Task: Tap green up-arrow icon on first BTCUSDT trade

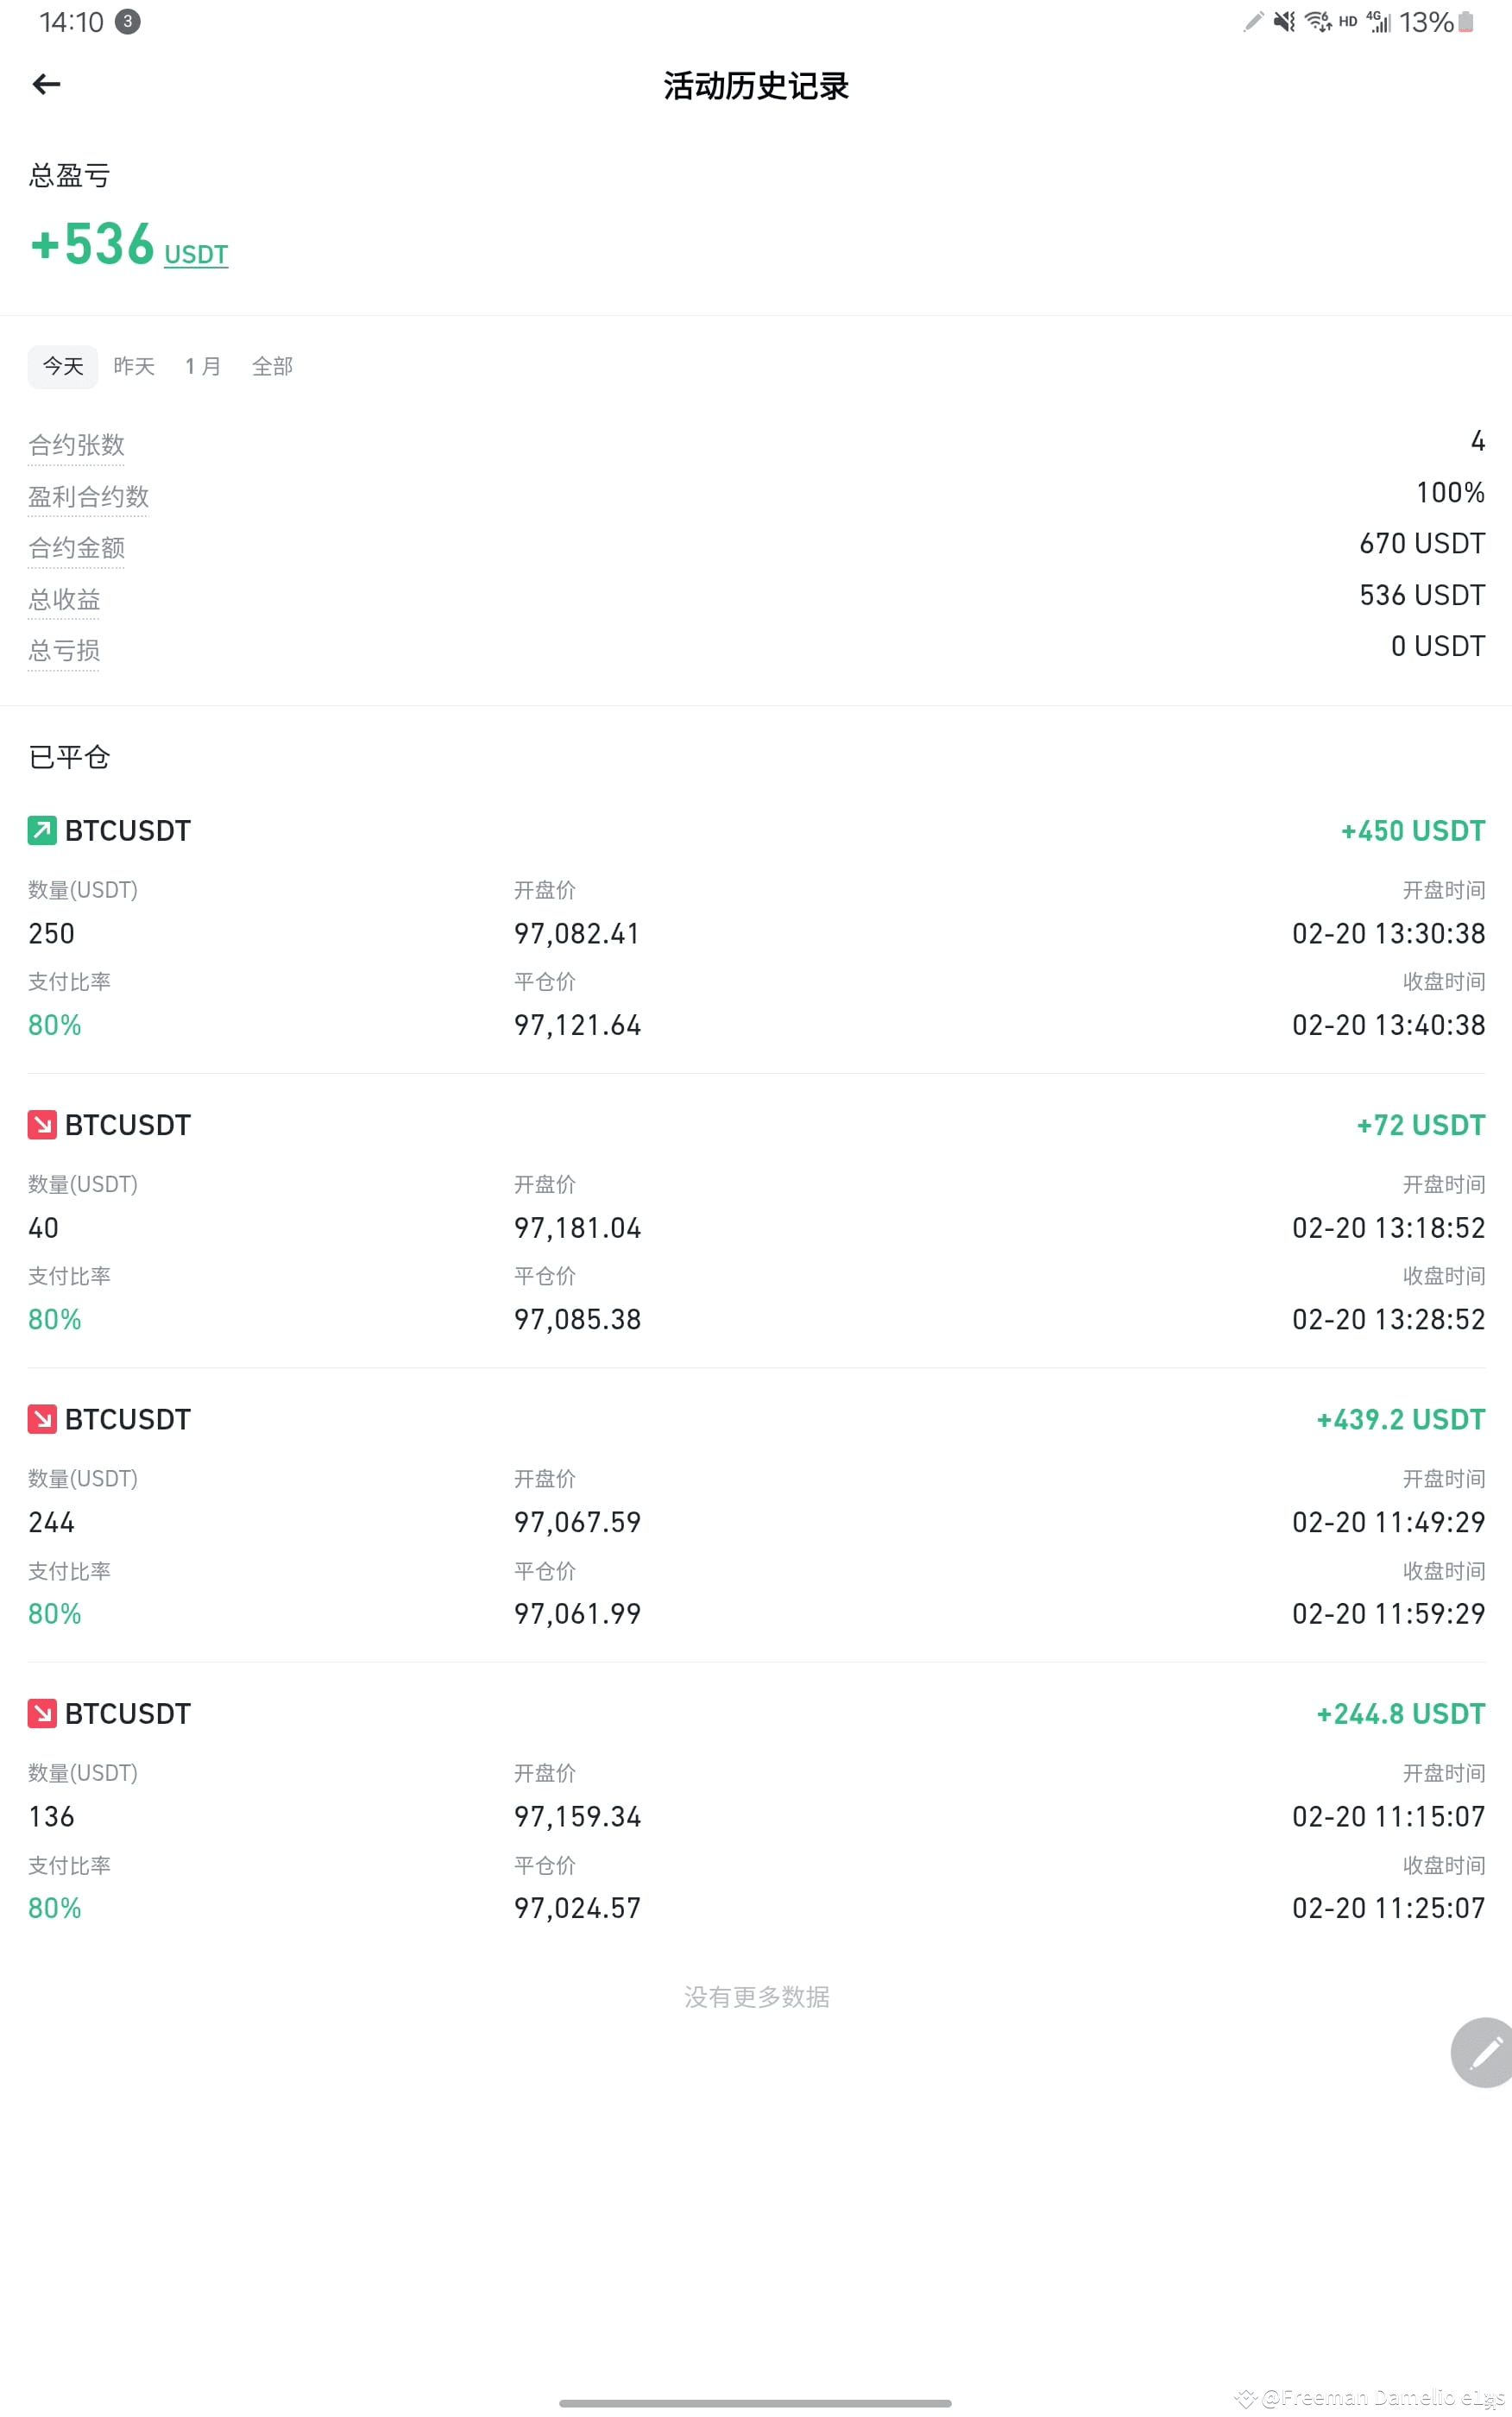Action: click(x=42, y=830)
